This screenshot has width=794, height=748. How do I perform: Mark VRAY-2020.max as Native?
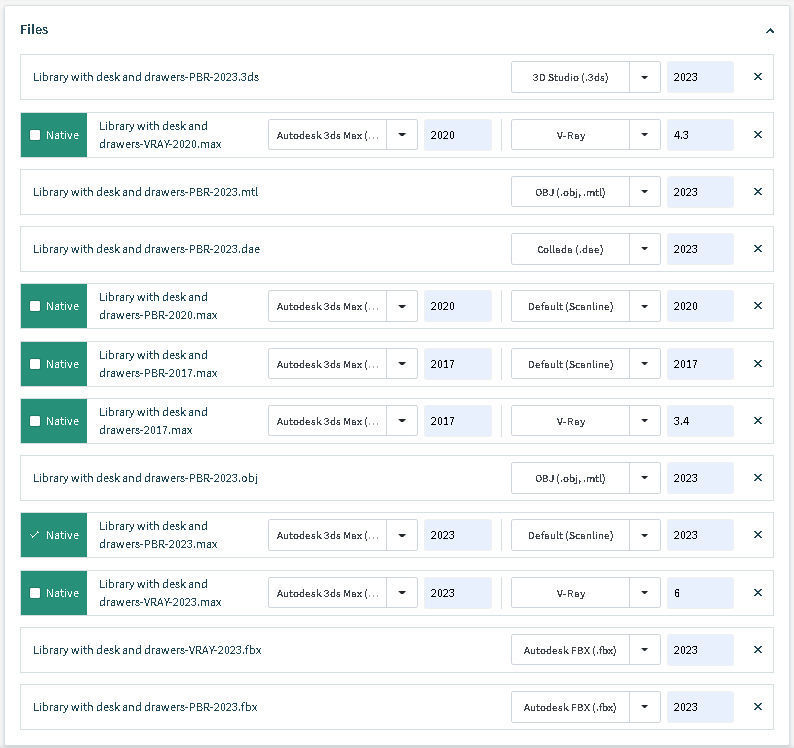coord(36,135)
